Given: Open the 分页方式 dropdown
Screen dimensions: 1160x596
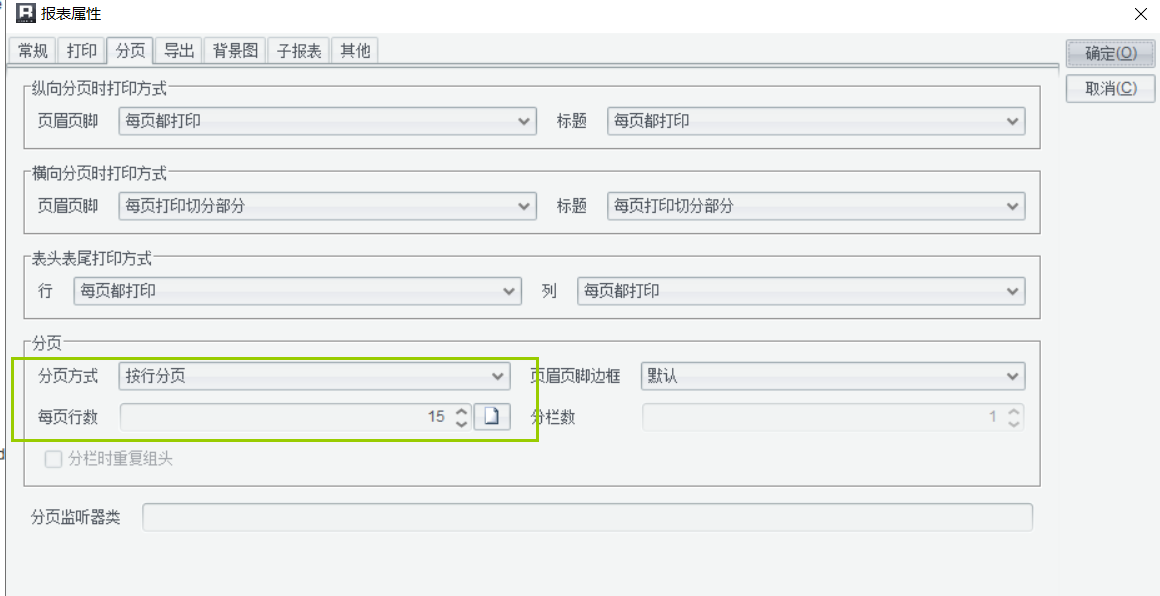Looking at the screenshot, I should tap(314, 376).
